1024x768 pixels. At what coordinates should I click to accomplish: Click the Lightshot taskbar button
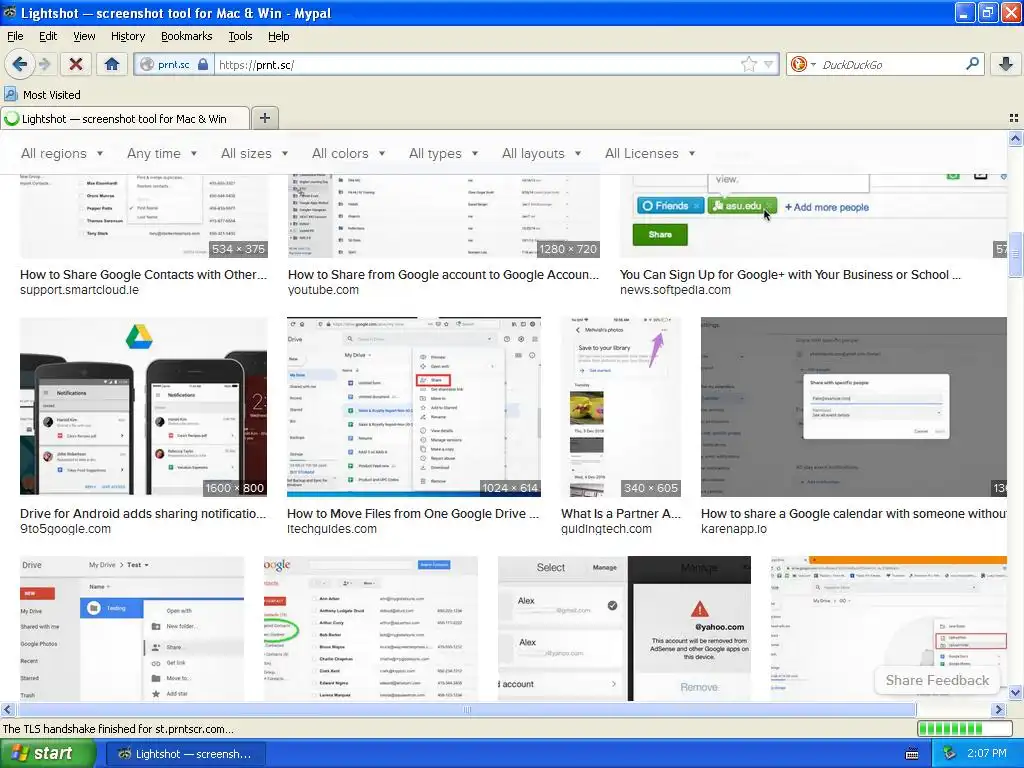(x=184, y=754)
